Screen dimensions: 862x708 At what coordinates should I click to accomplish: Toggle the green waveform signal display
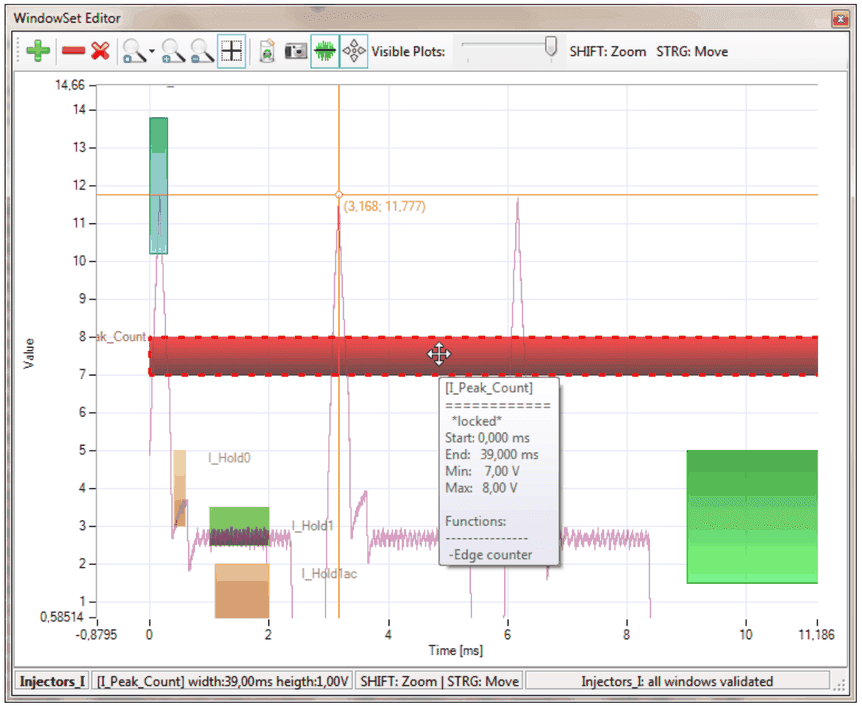click(x=324, y=51)
